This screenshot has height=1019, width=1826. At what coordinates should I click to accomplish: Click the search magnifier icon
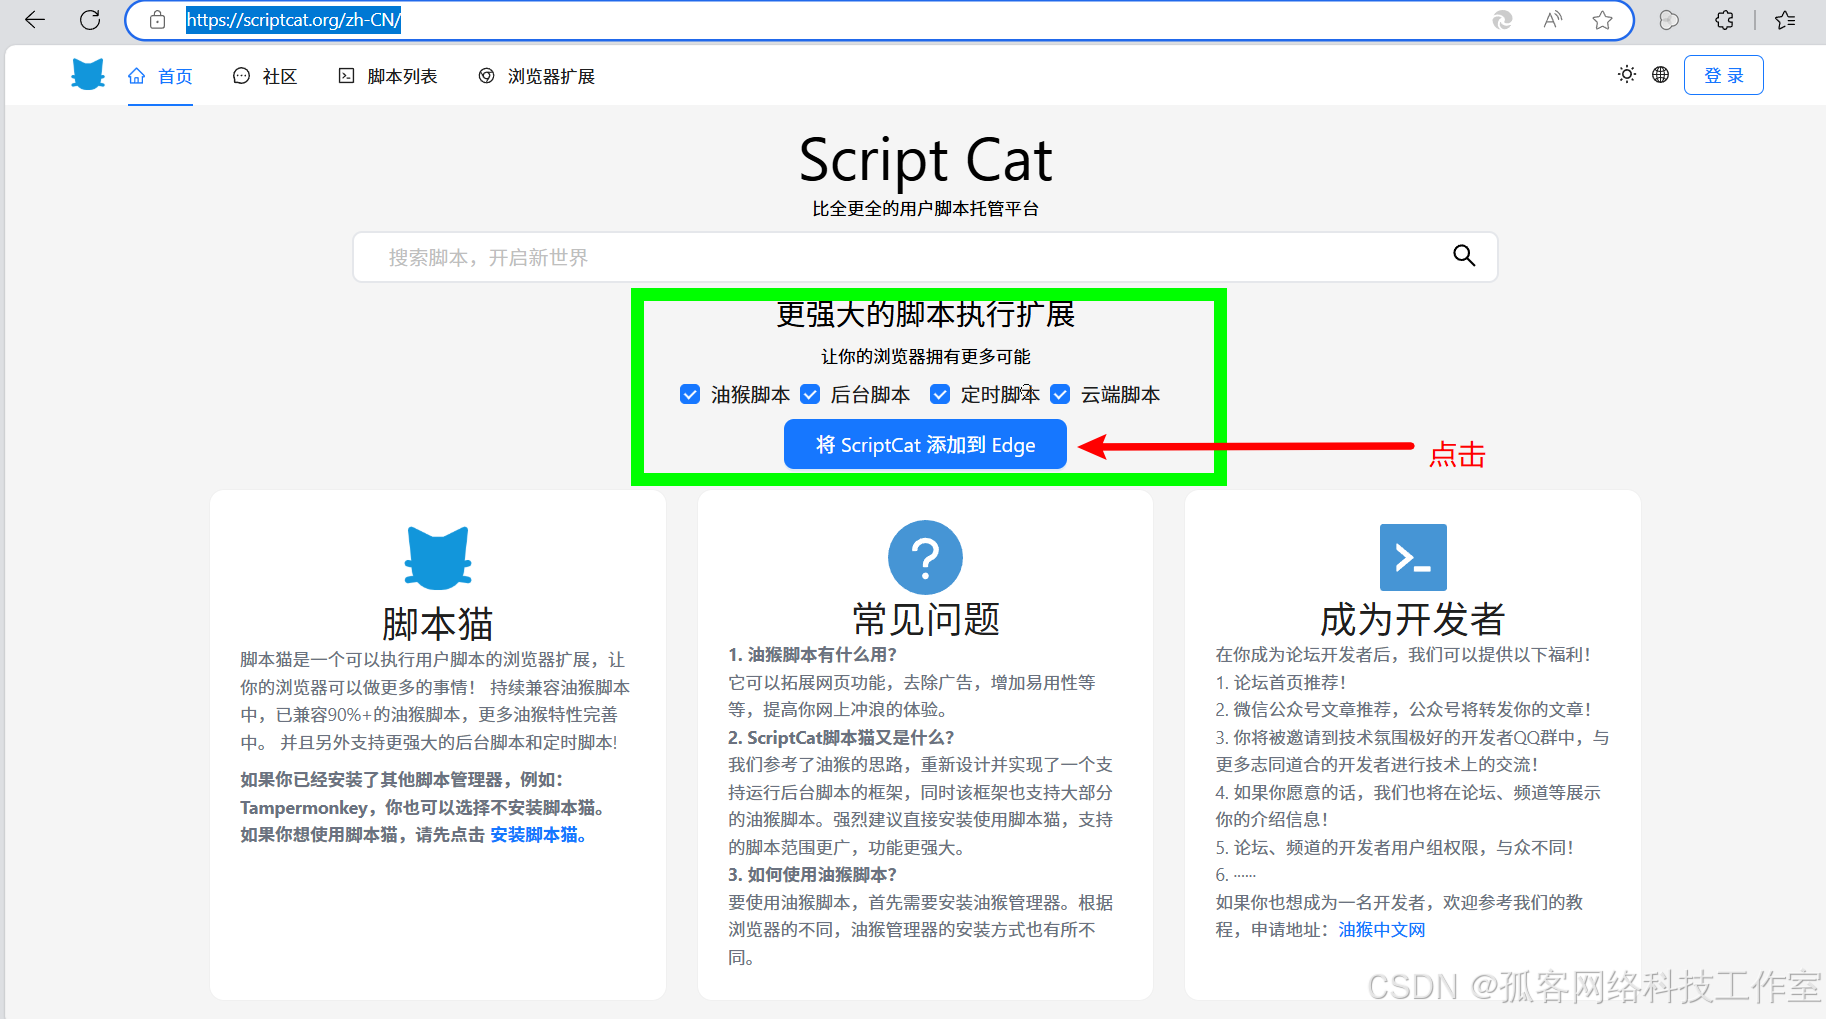tap(1464, 256)
